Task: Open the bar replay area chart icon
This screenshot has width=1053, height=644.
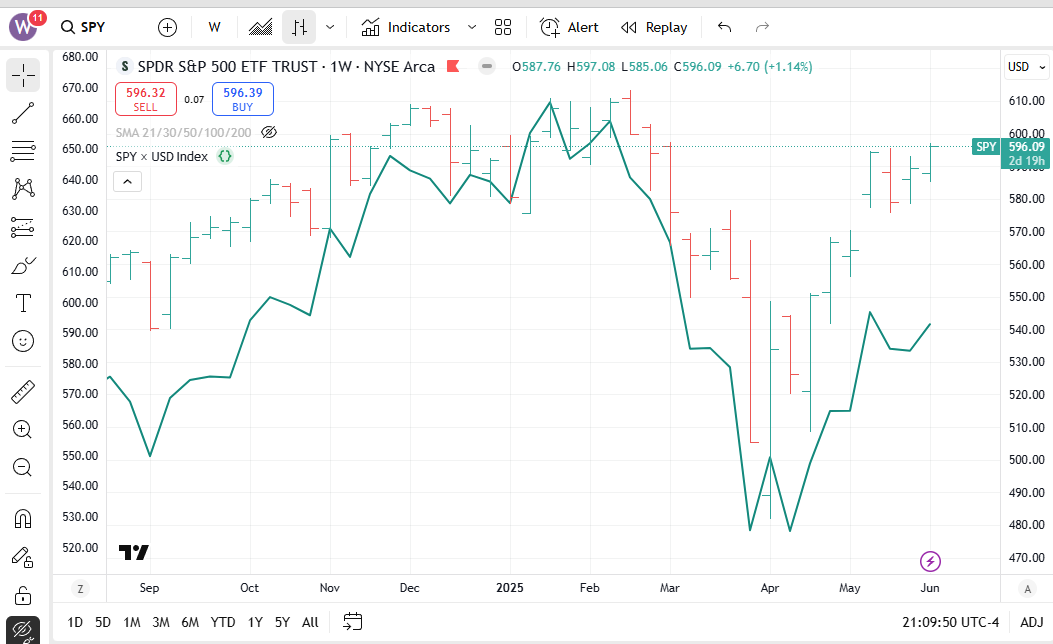Action: pyautogui.click(x=261, y=28)
